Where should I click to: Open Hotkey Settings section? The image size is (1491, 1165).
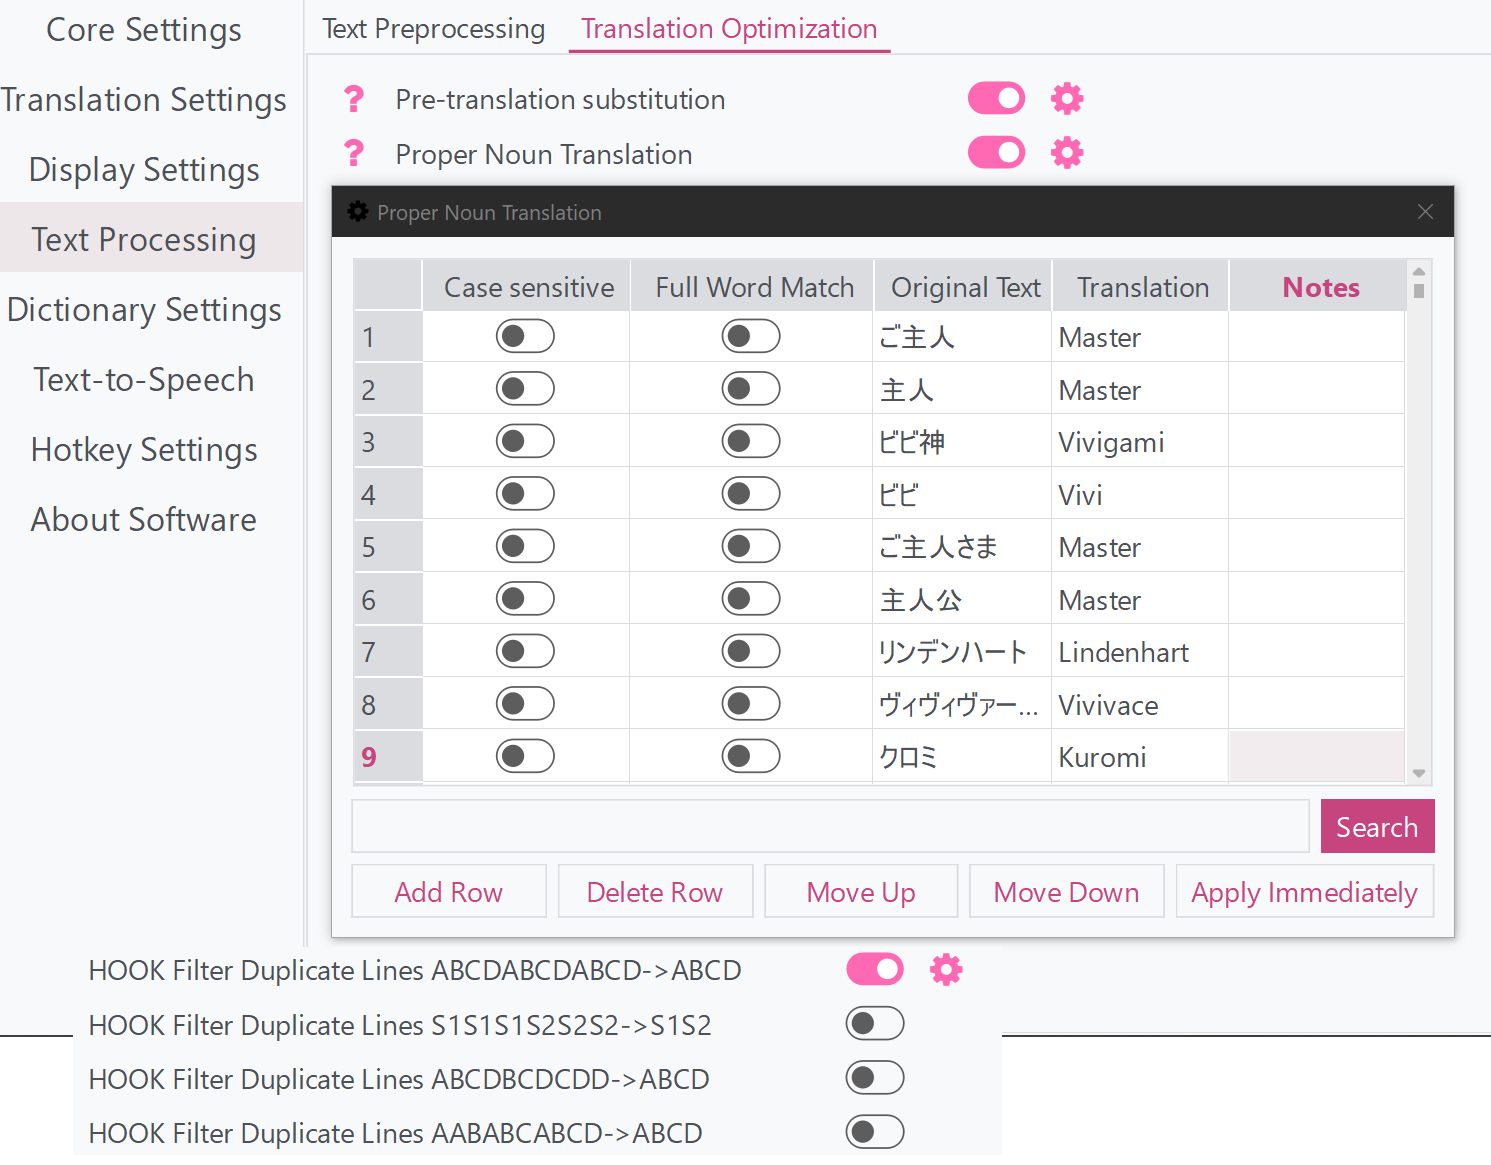click(144, 450)
